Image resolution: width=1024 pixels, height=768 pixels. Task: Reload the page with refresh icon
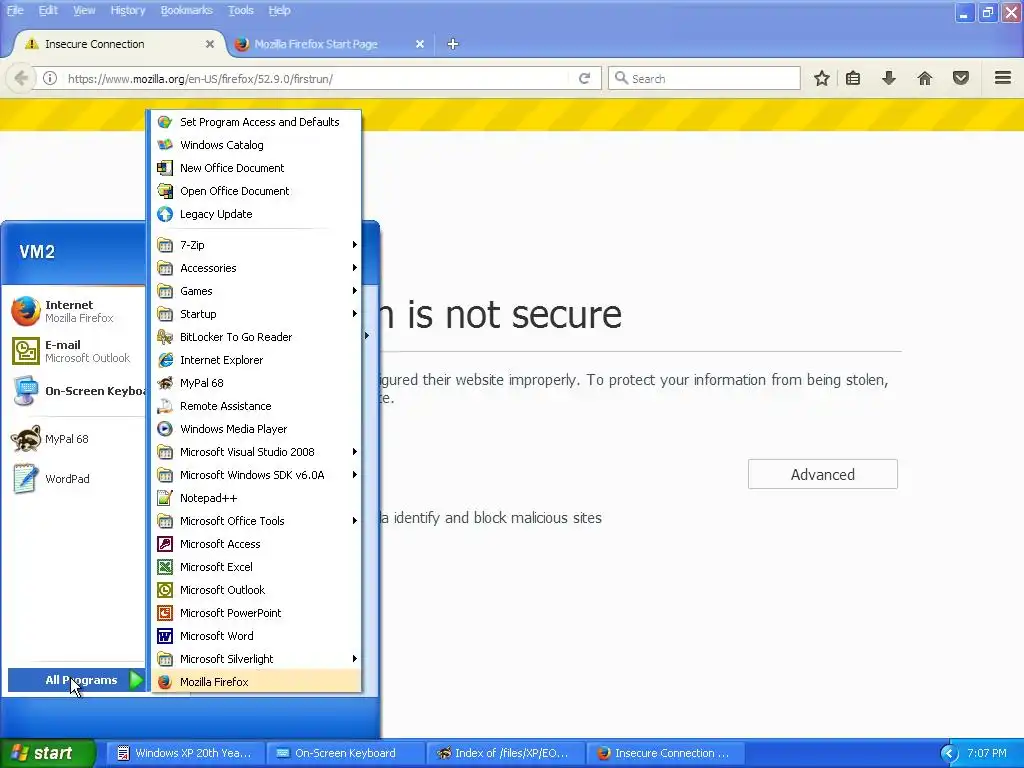(584, 78)
